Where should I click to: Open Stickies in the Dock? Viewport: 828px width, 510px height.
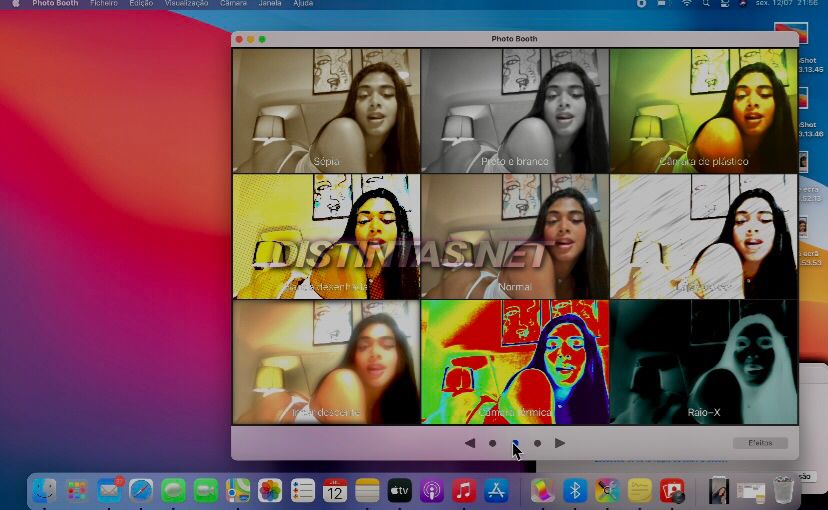(x=639, y=490)
